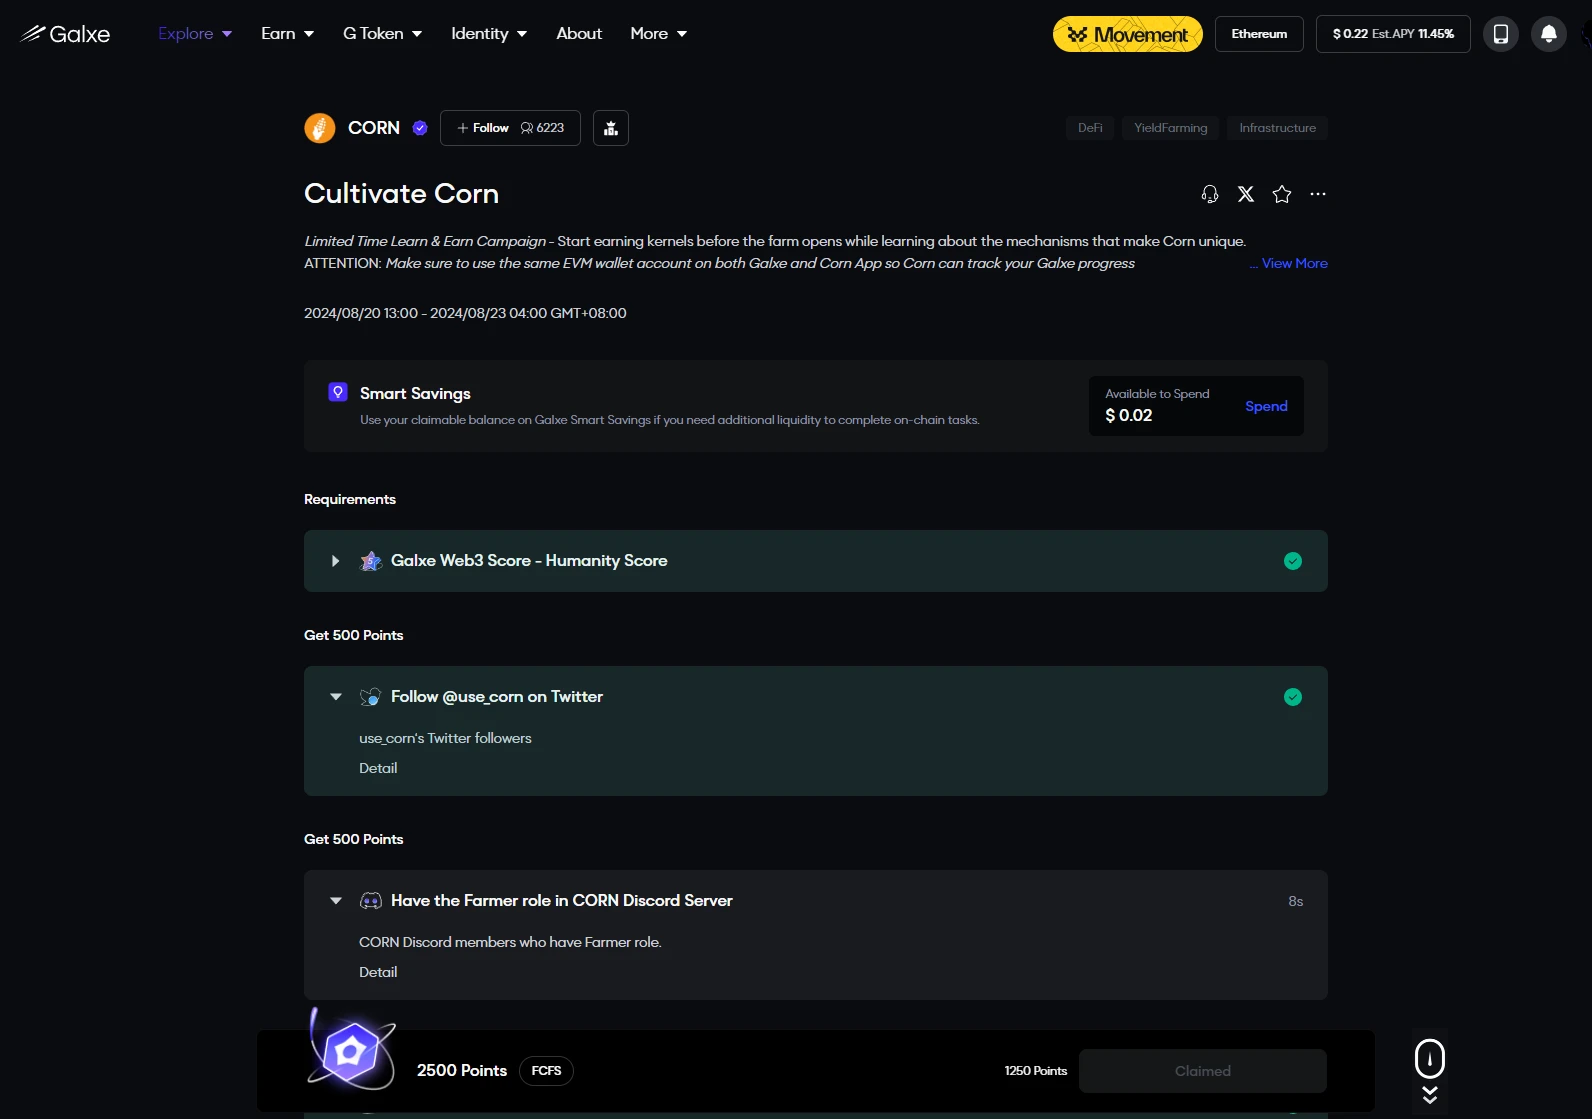Open the Earn dropdown menu
The height and width of the screenshot is (1119, 1592).
(287, 34)
